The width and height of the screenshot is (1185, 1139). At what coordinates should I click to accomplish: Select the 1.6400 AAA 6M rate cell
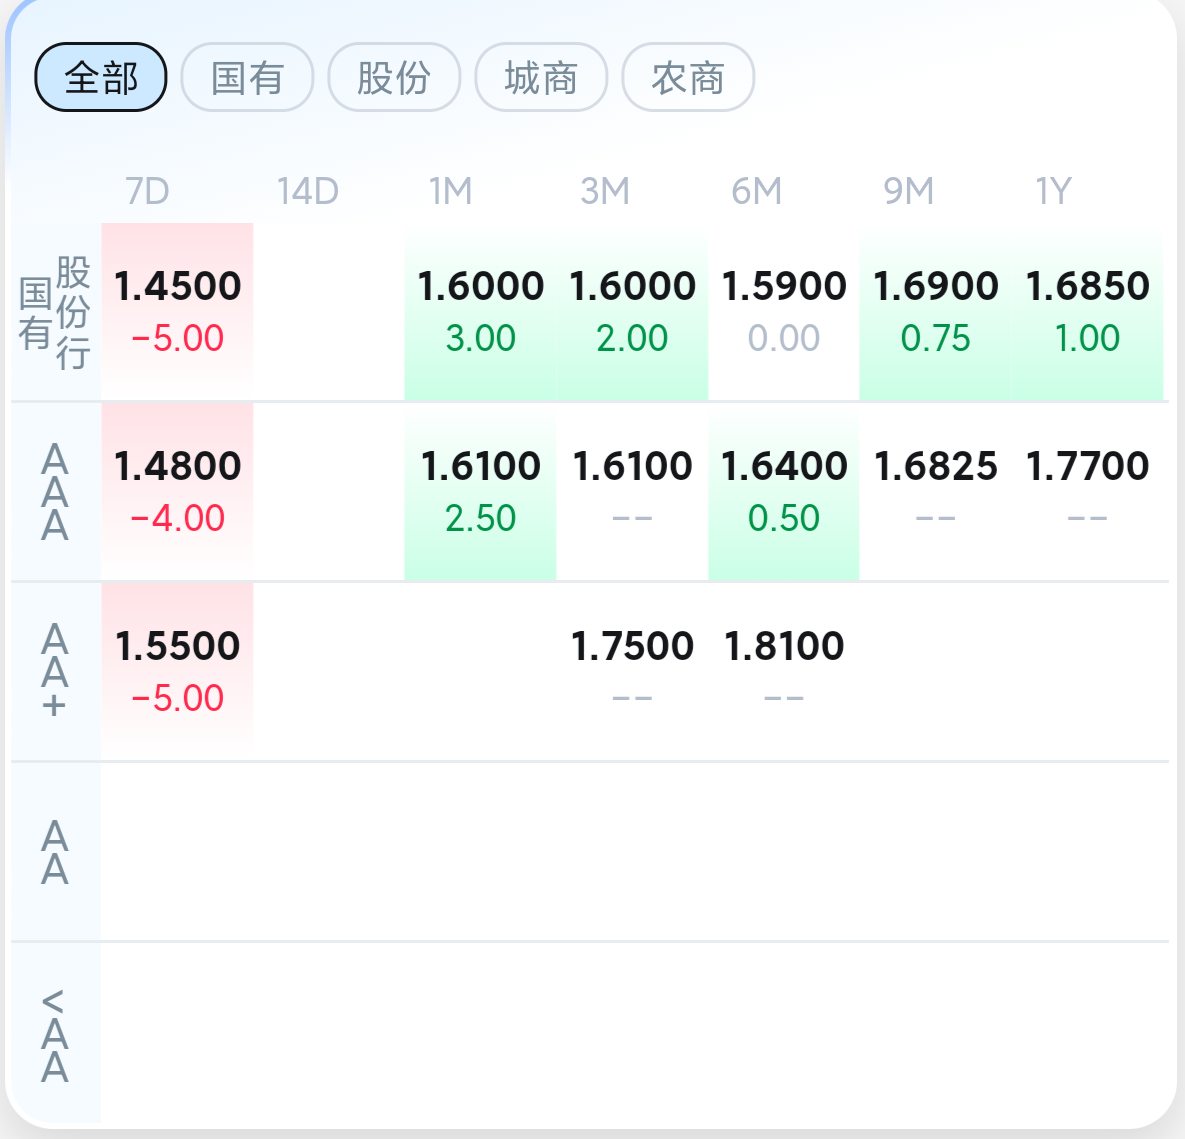pyautogui.click(x=784, y=491)
